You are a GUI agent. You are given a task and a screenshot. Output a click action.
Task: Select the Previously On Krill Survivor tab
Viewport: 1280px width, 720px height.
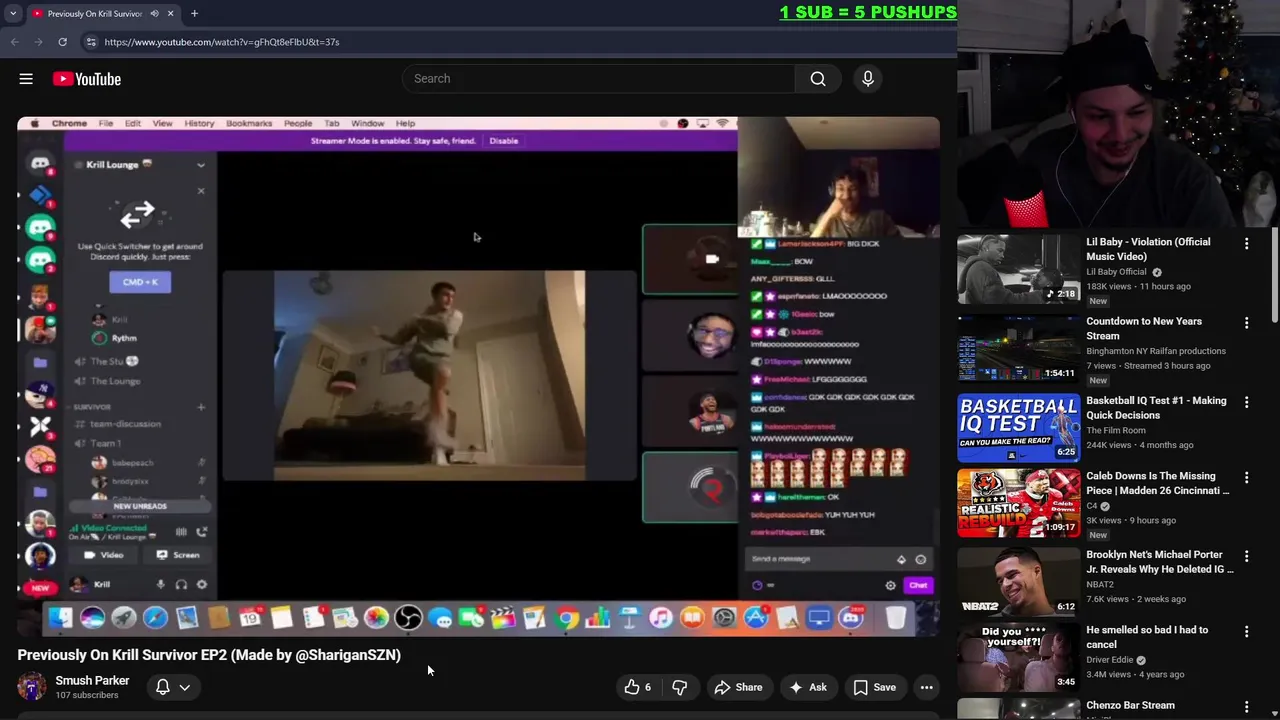pyautogui.click(x=95, y=14)
